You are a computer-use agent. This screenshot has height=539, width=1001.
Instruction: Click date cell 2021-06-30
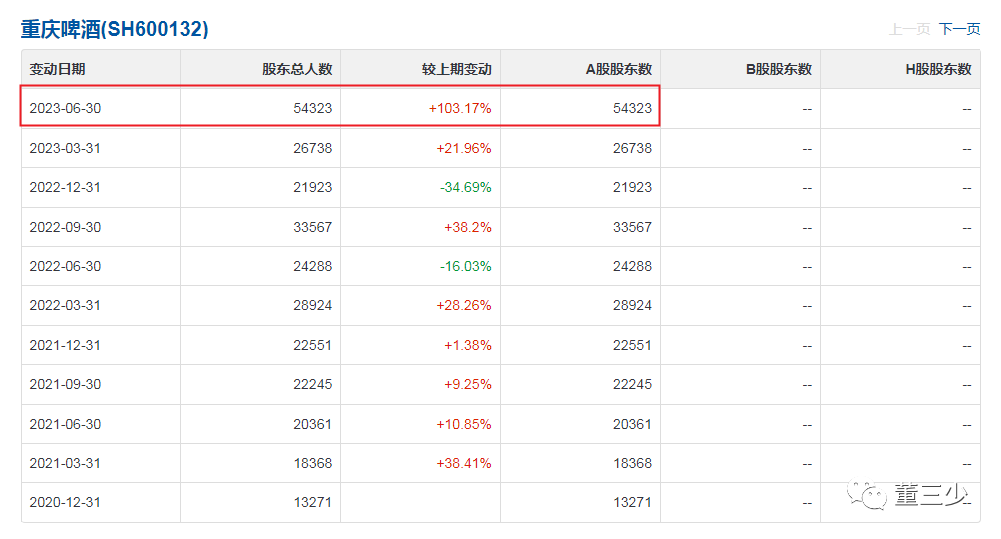(x=65, y=424)
